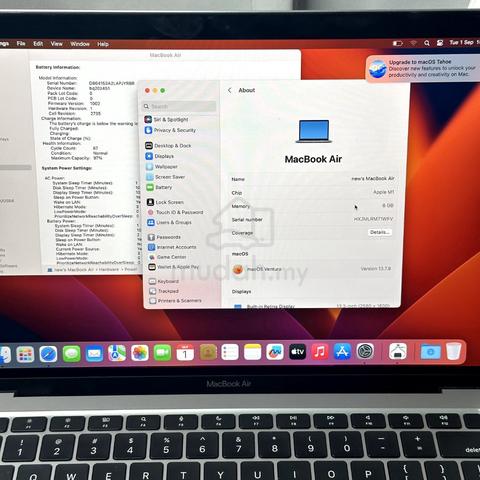The width and height of the screenshot is (480, 480).
Task: Select Battery in settings sidebar
Action: pyautogui.click(x=159, y=187)
